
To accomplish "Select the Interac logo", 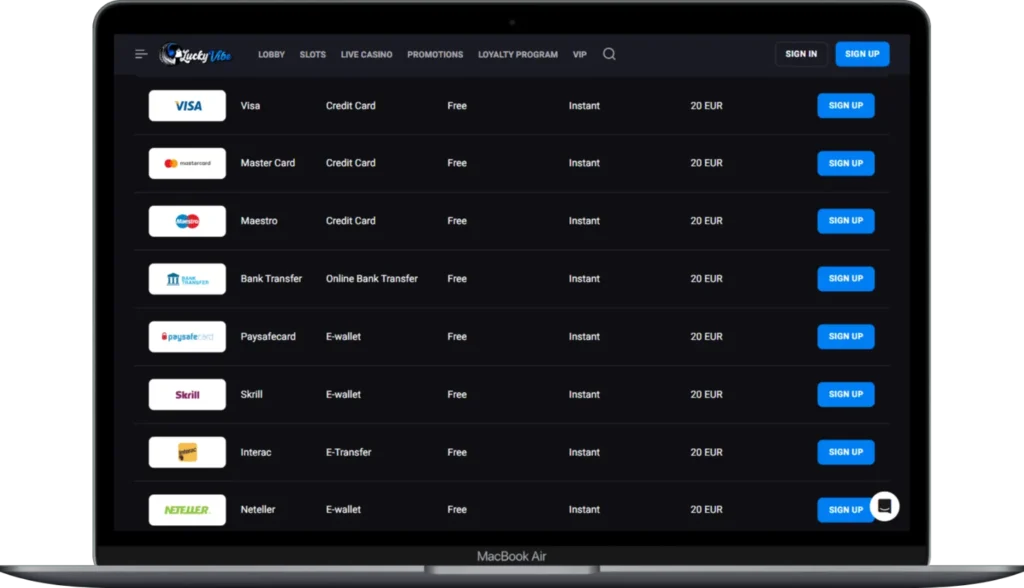I will 187,452.
